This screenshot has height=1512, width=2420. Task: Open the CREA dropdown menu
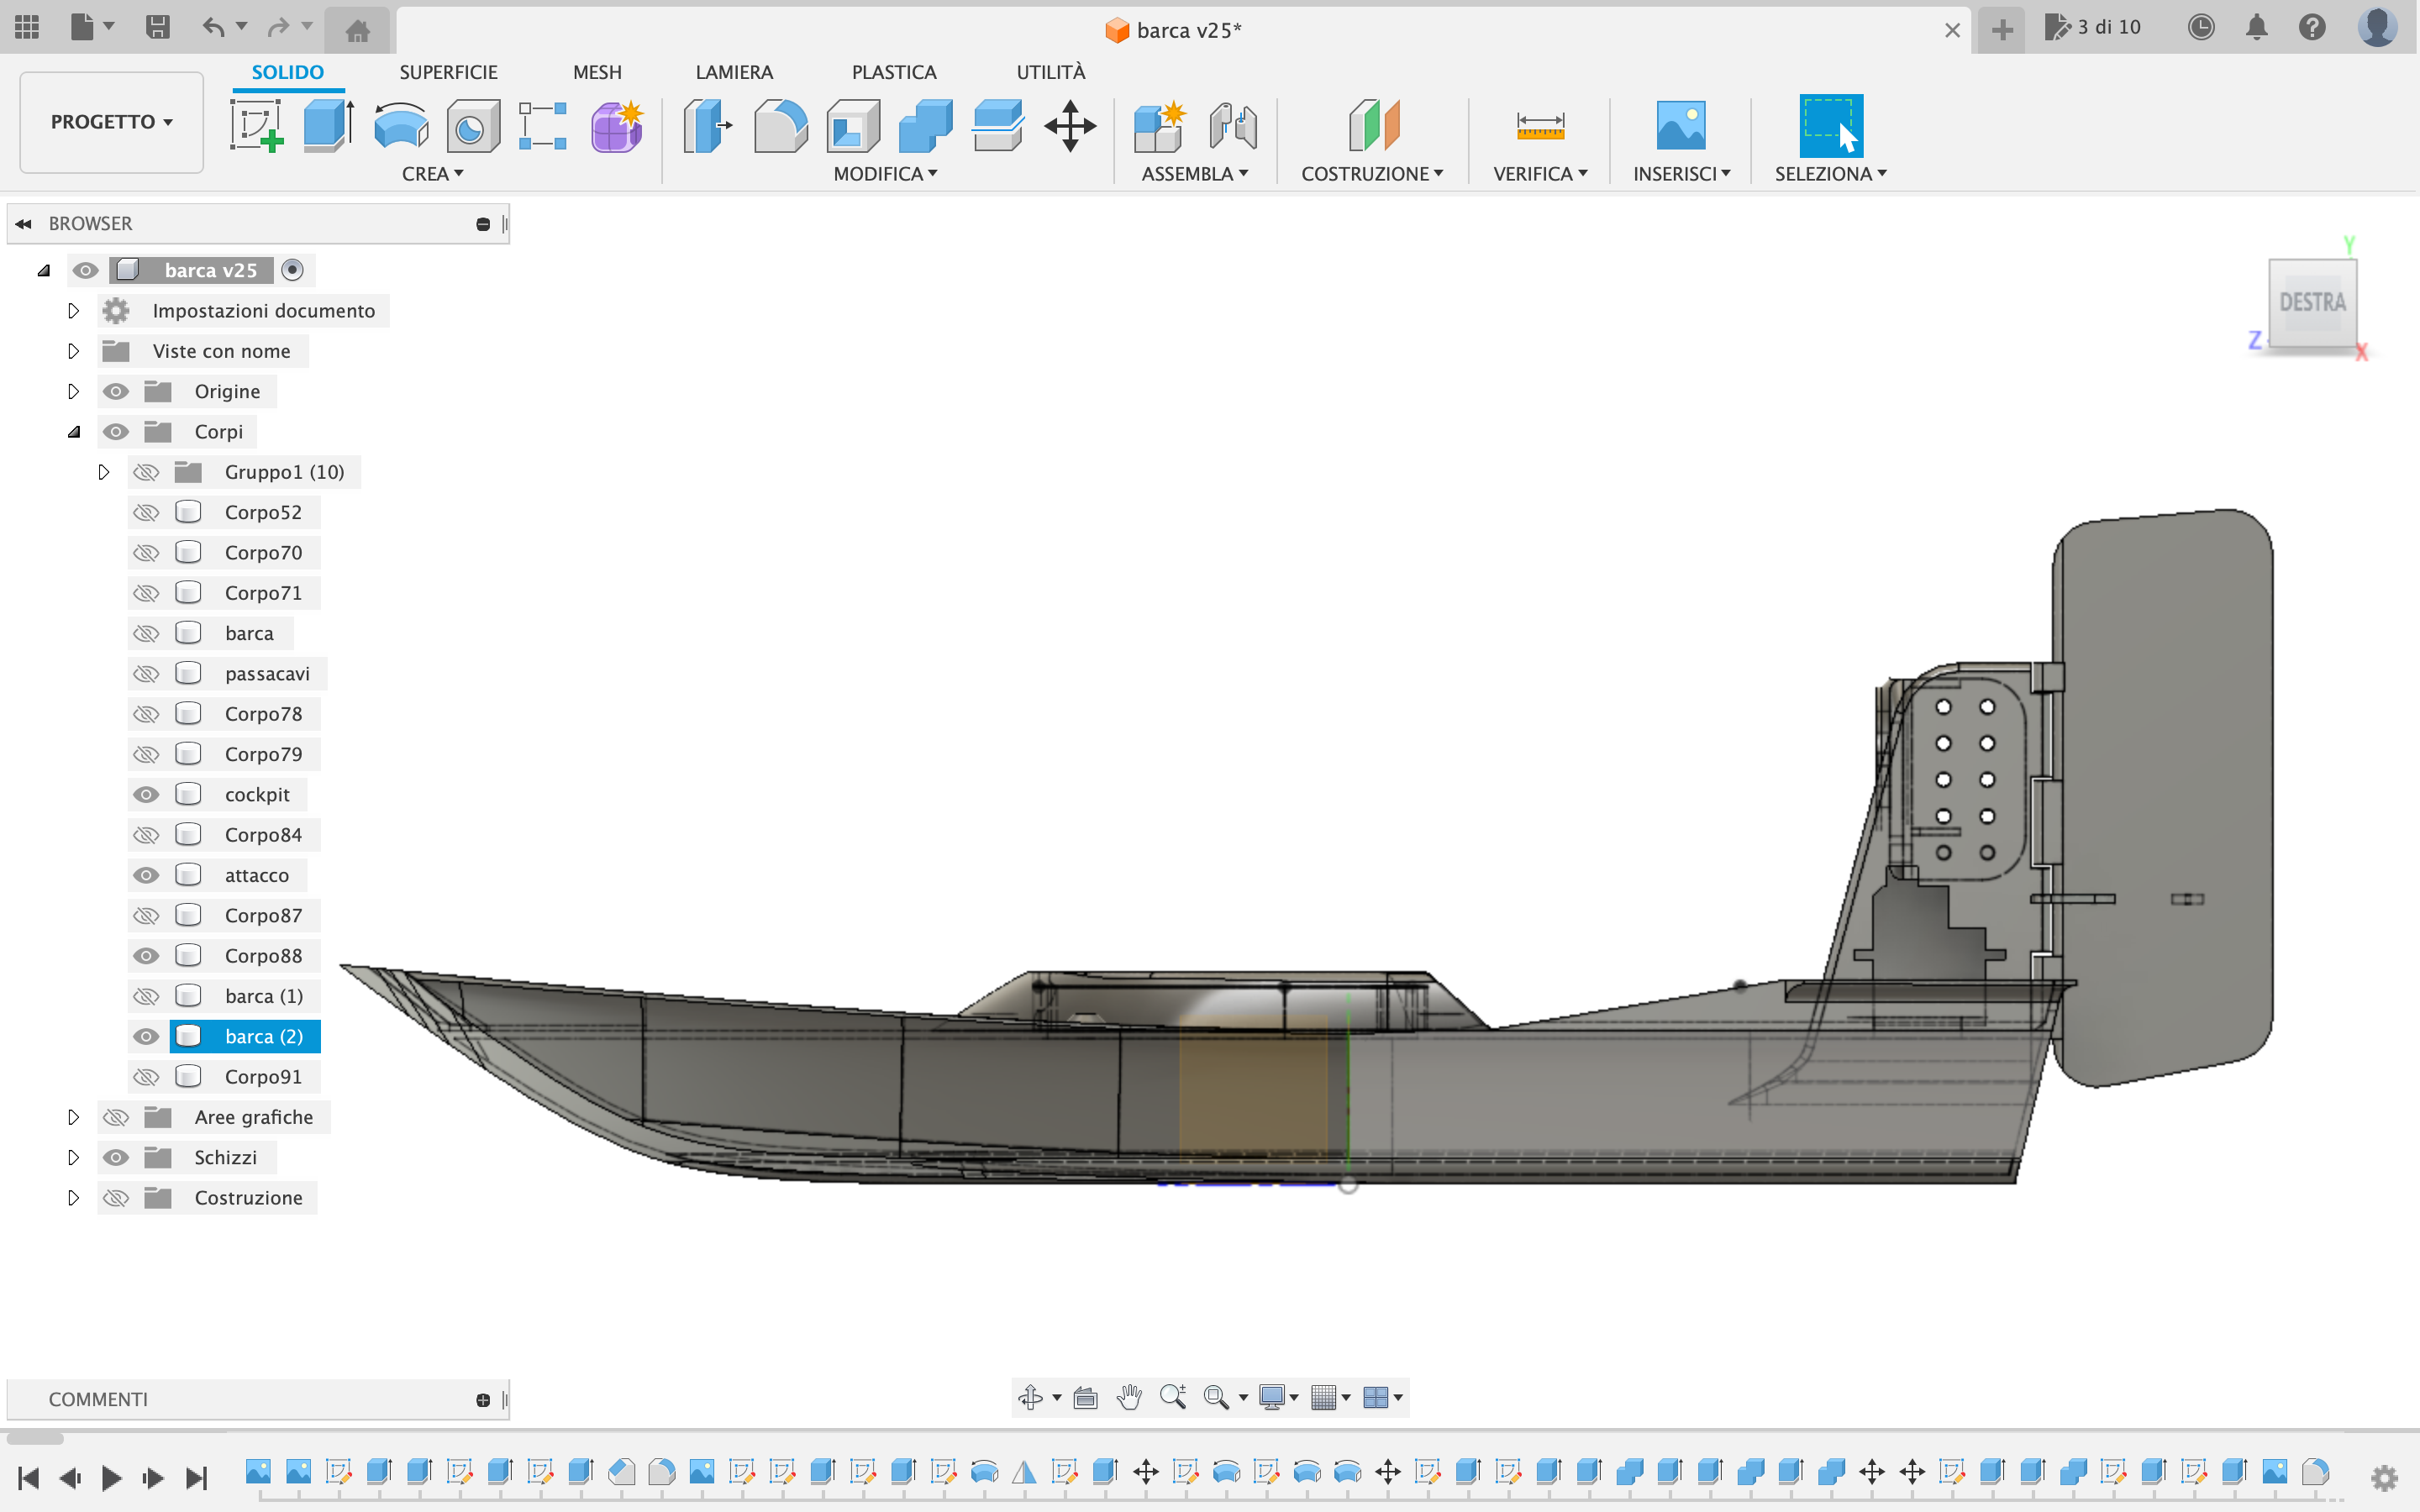[432, 174]
